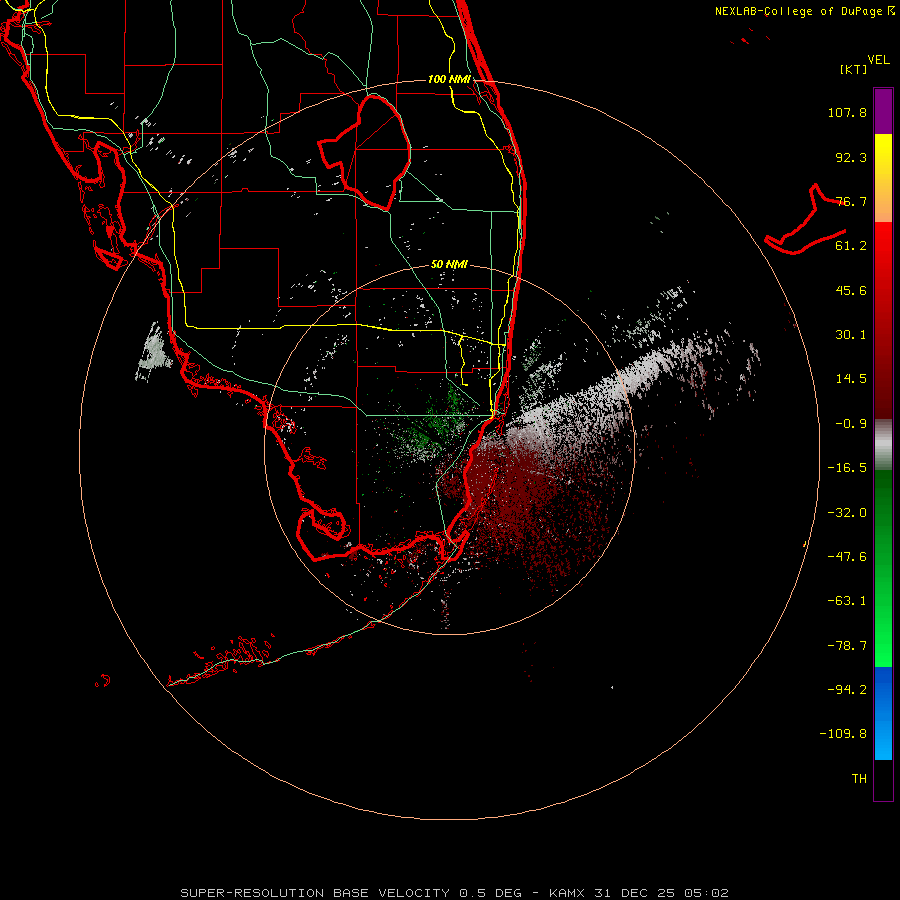This screenshot has width=900, height=900.
Task: Click the gray echo patch off southwest coast
Action: pyautogui.click(x=154, y=353)
